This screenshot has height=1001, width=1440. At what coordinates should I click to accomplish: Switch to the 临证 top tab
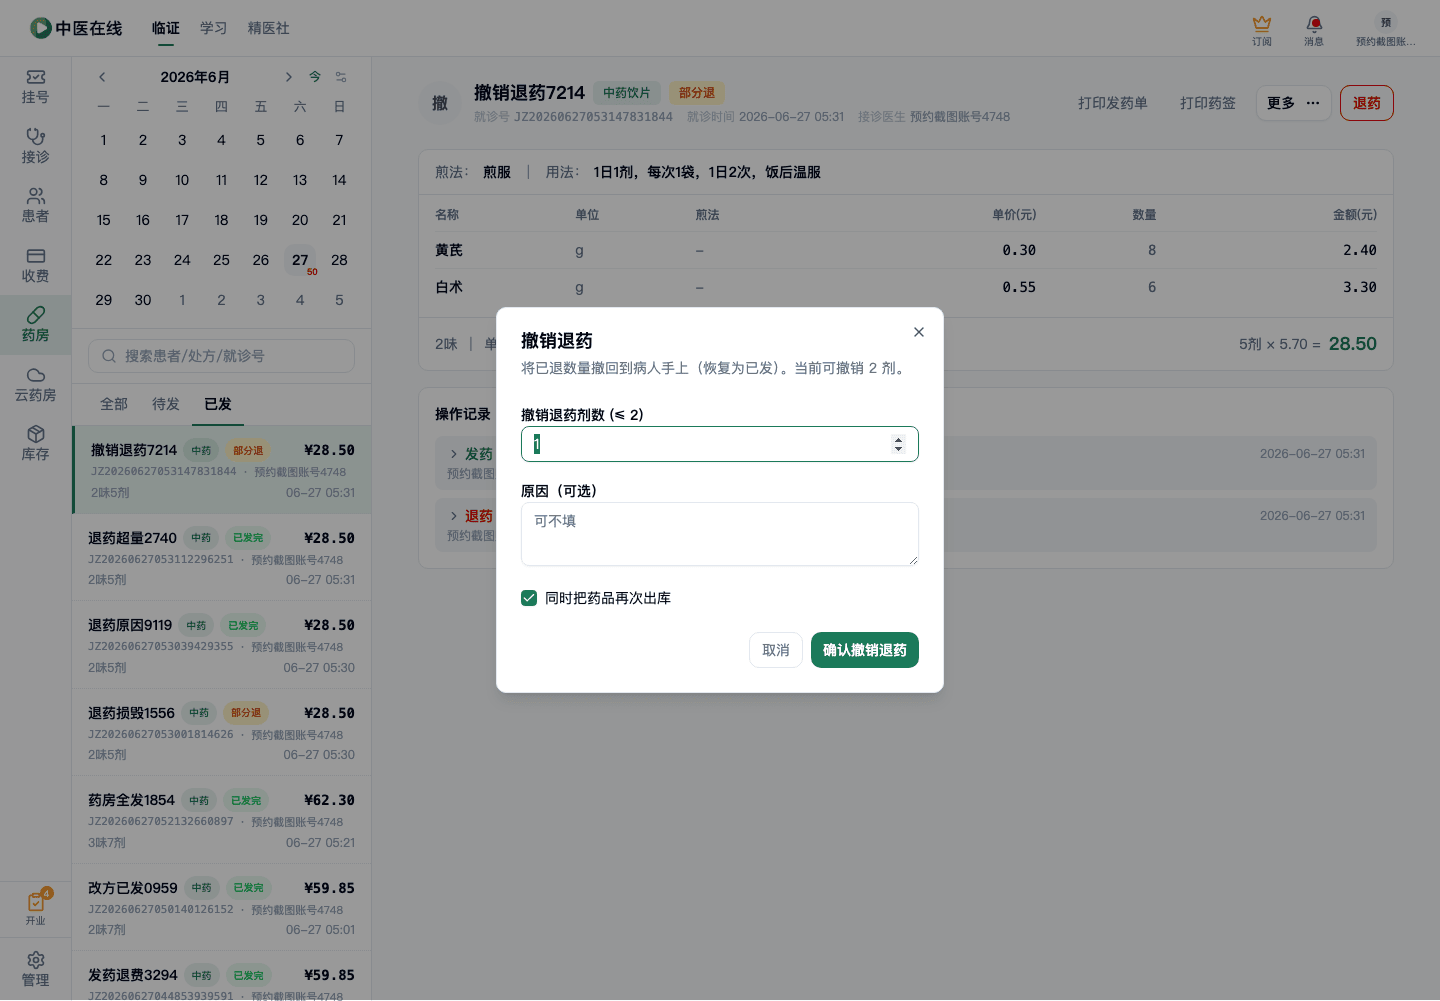(166, 28)
